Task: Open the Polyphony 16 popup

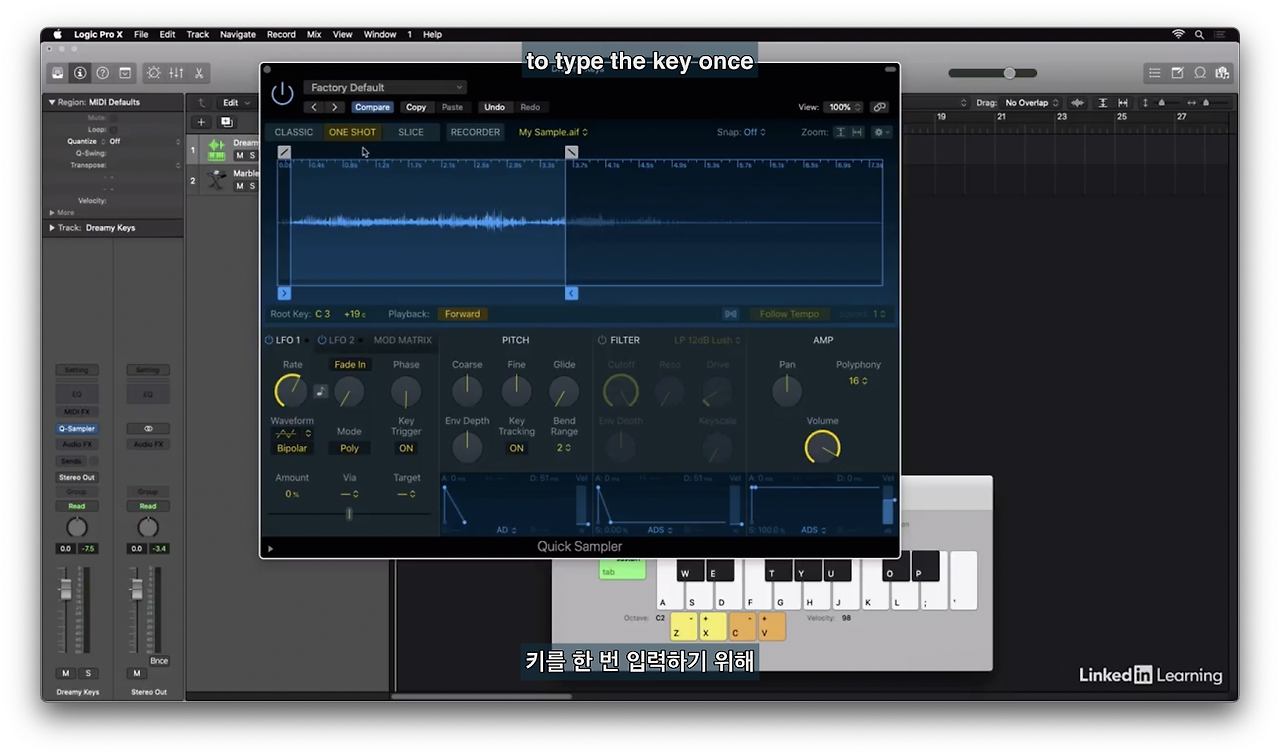Action: point(858,381)
